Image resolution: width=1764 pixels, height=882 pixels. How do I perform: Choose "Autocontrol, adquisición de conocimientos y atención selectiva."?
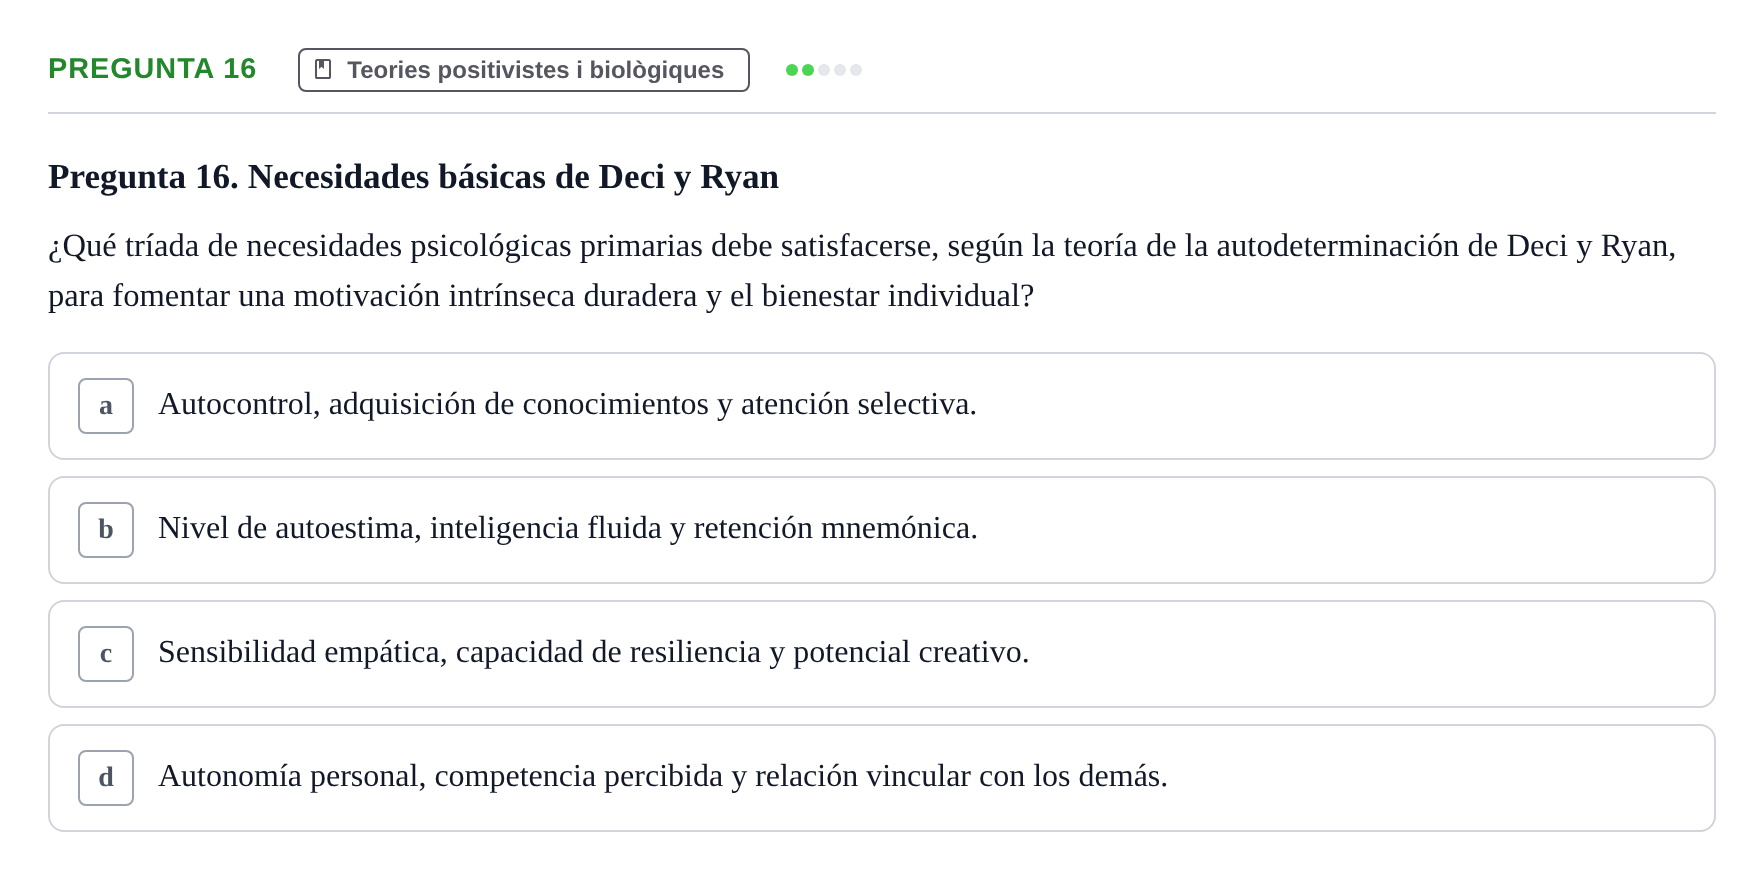tap(882, 406)
